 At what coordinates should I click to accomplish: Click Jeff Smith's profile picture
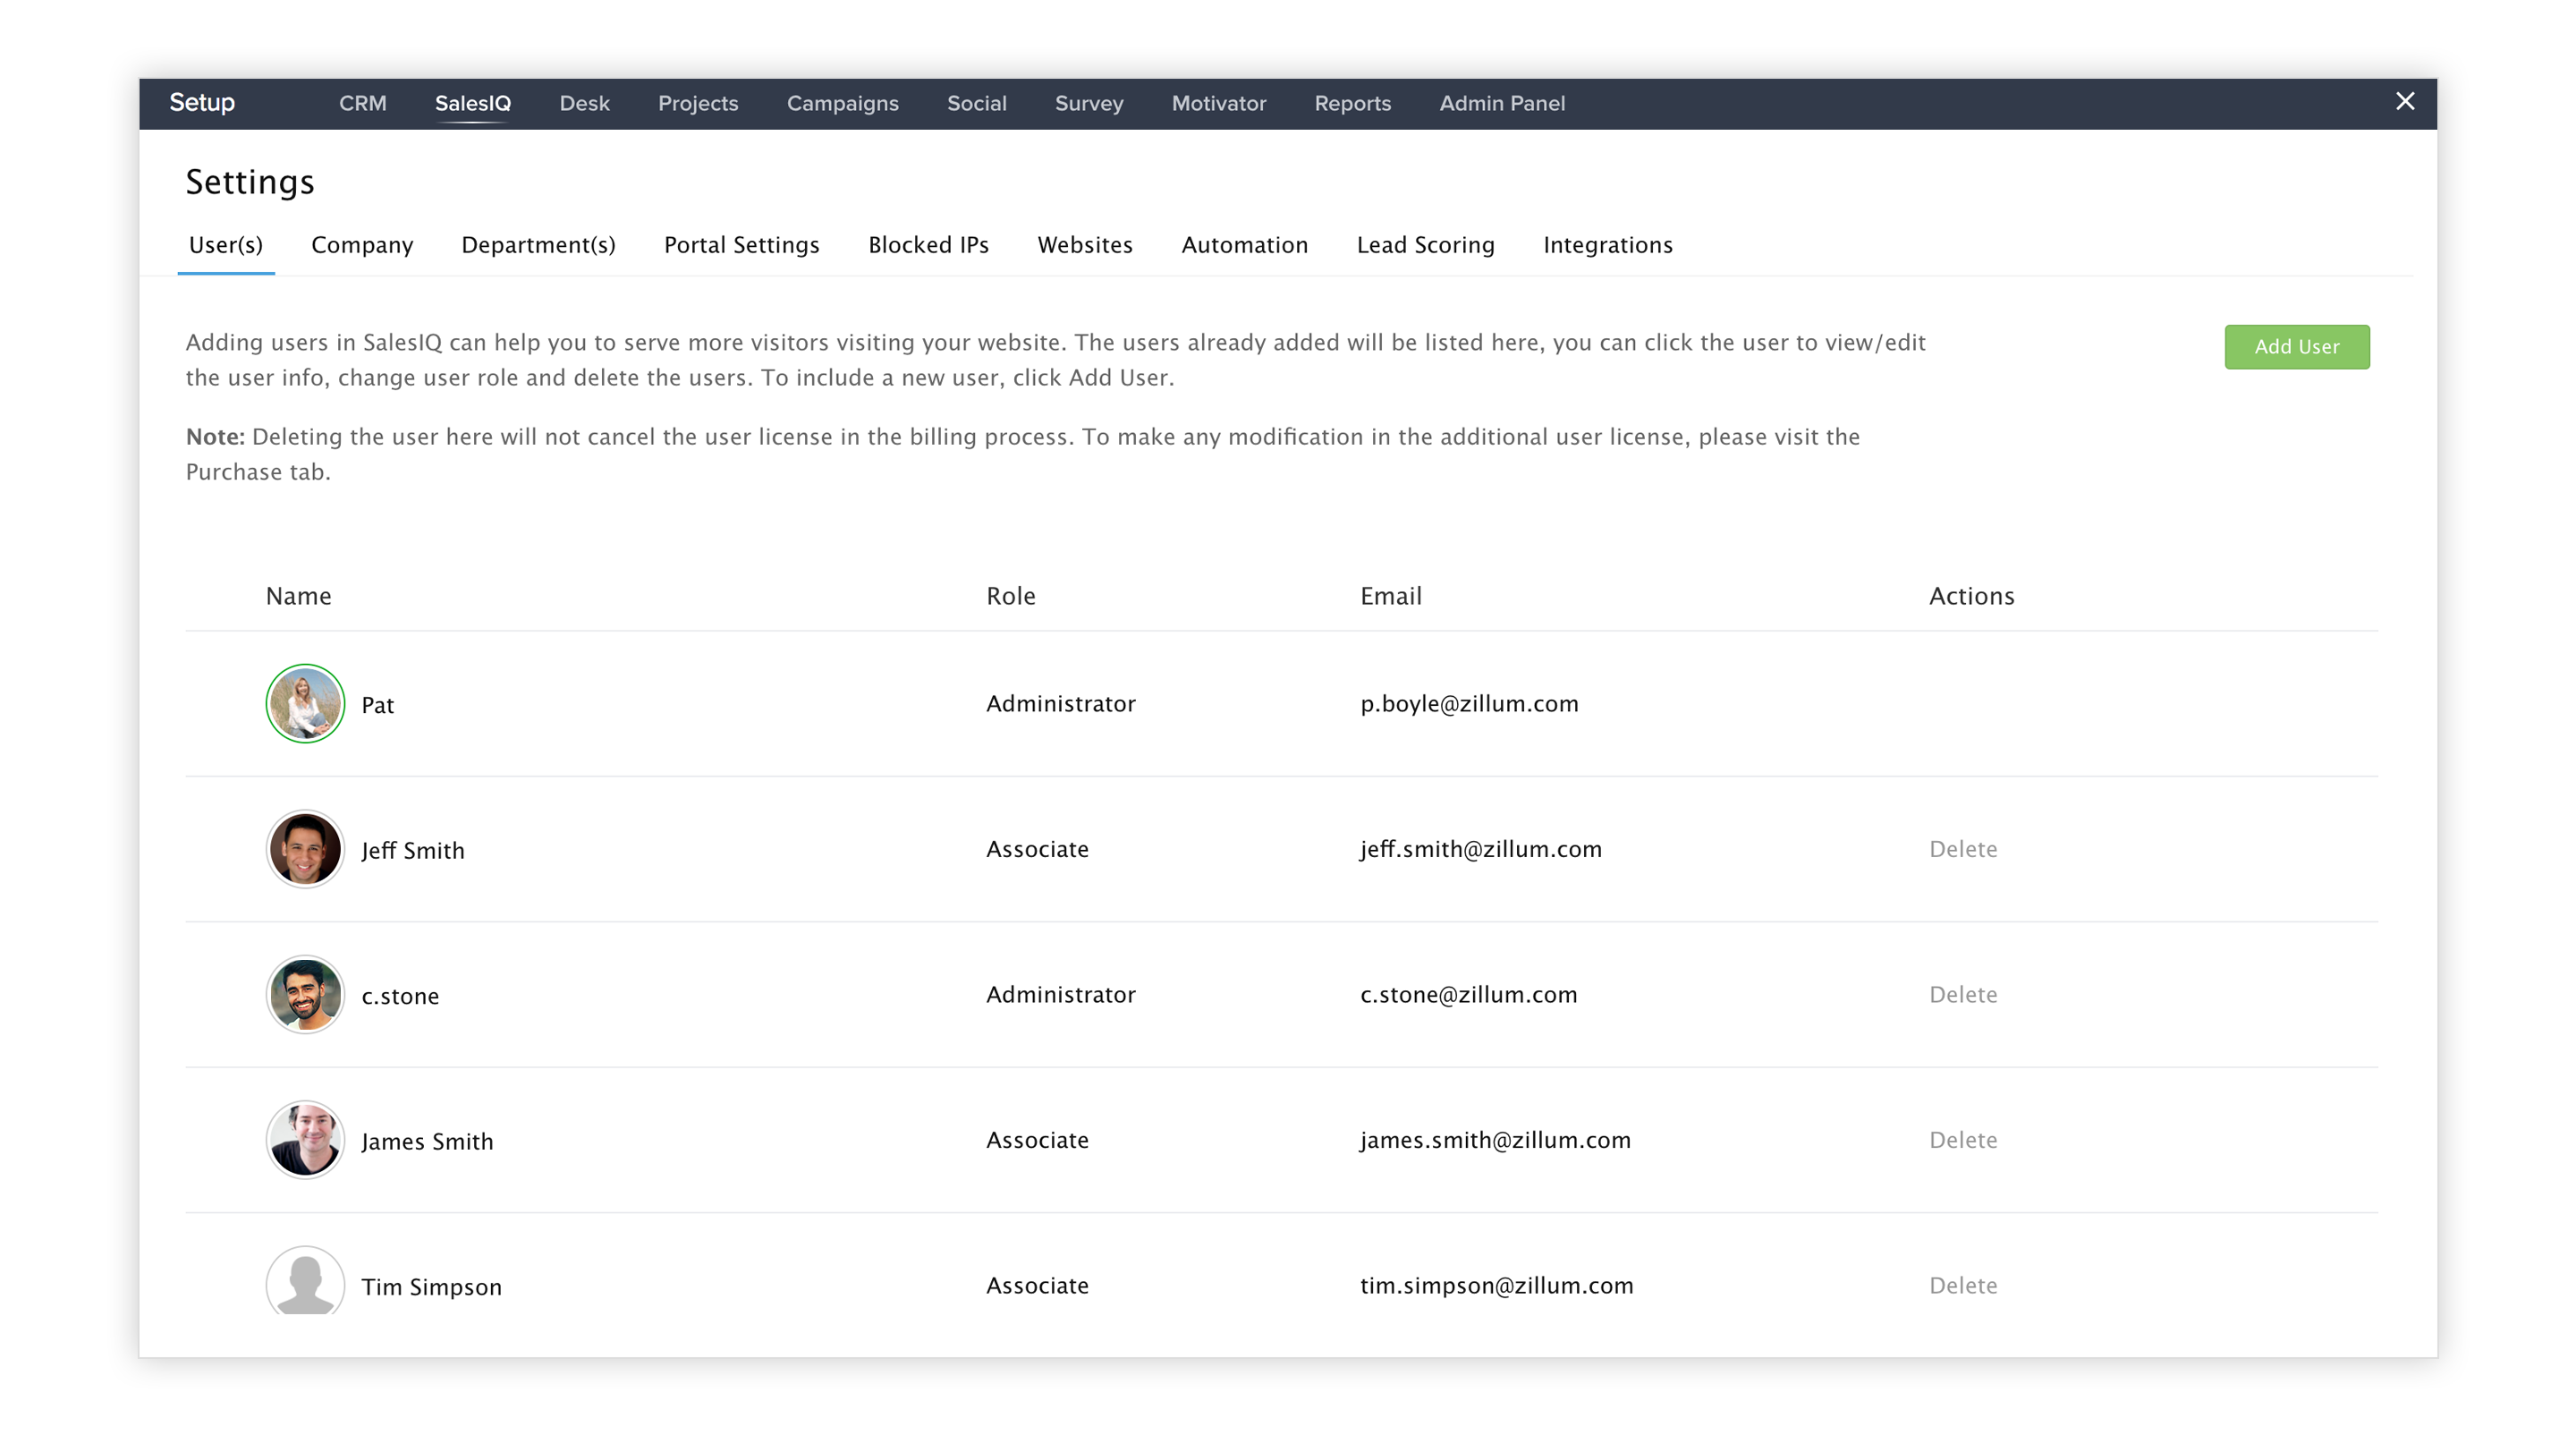pyautogui.click(x=305, y=849)
